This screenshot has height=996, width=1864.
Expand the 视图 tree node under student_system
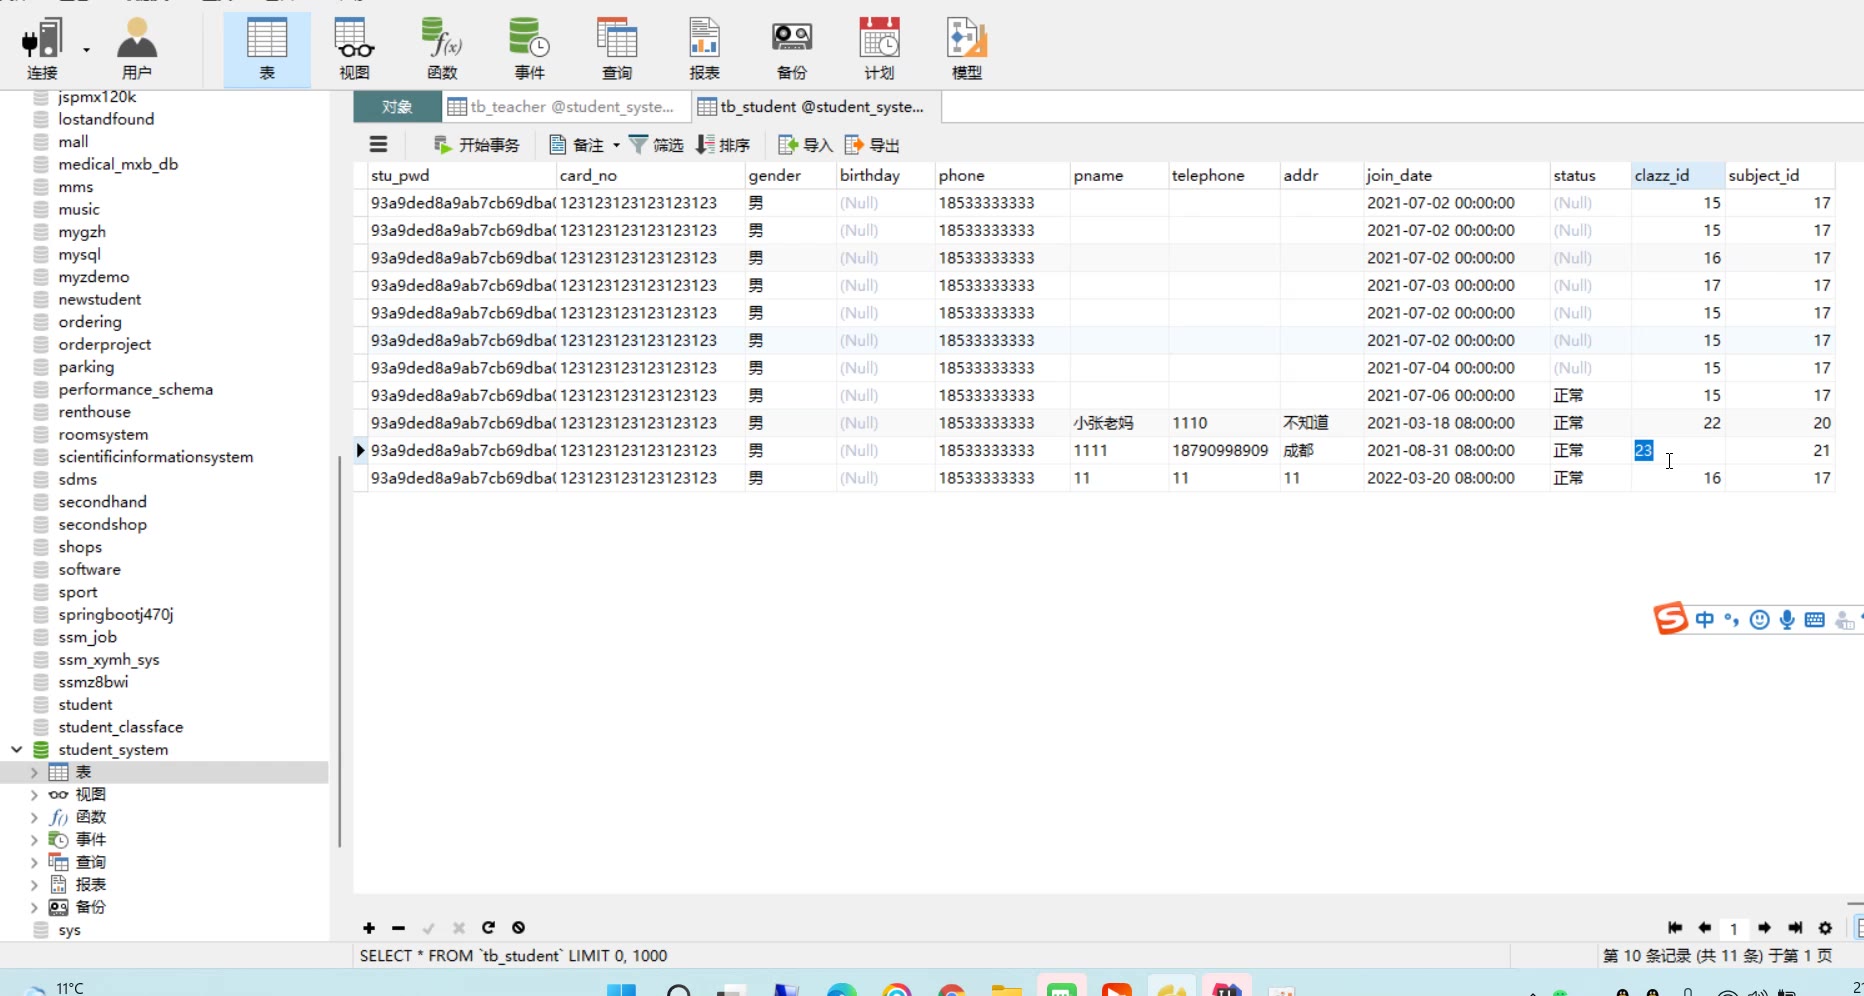click(x=34, y=795)
